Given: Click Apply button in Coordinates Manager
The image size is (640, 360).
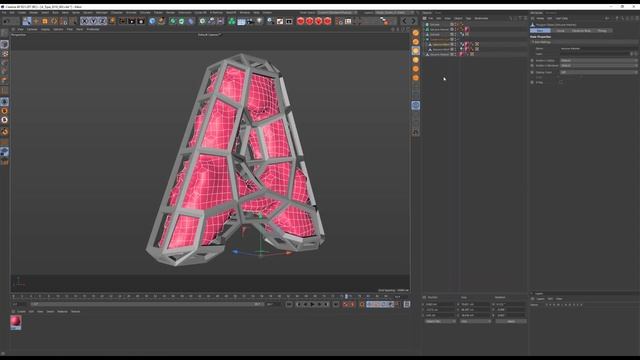Looking at the screenshot, I should pyautogui.click(x=511, y=321).
